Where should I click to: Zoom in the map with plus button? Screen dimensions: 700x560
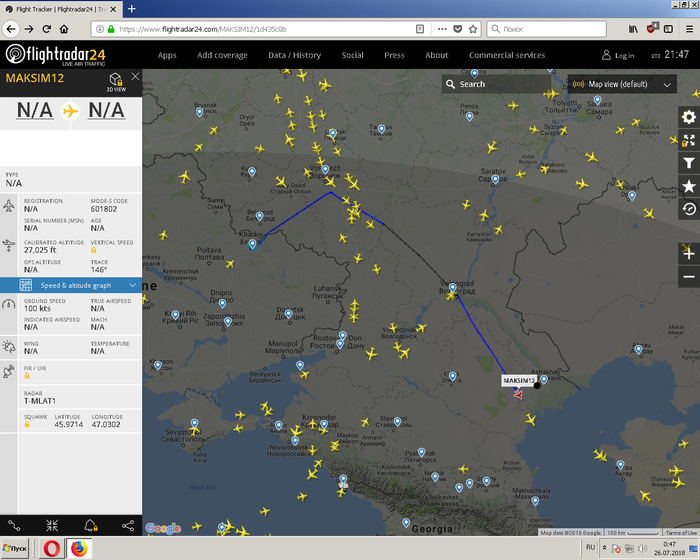689,254
